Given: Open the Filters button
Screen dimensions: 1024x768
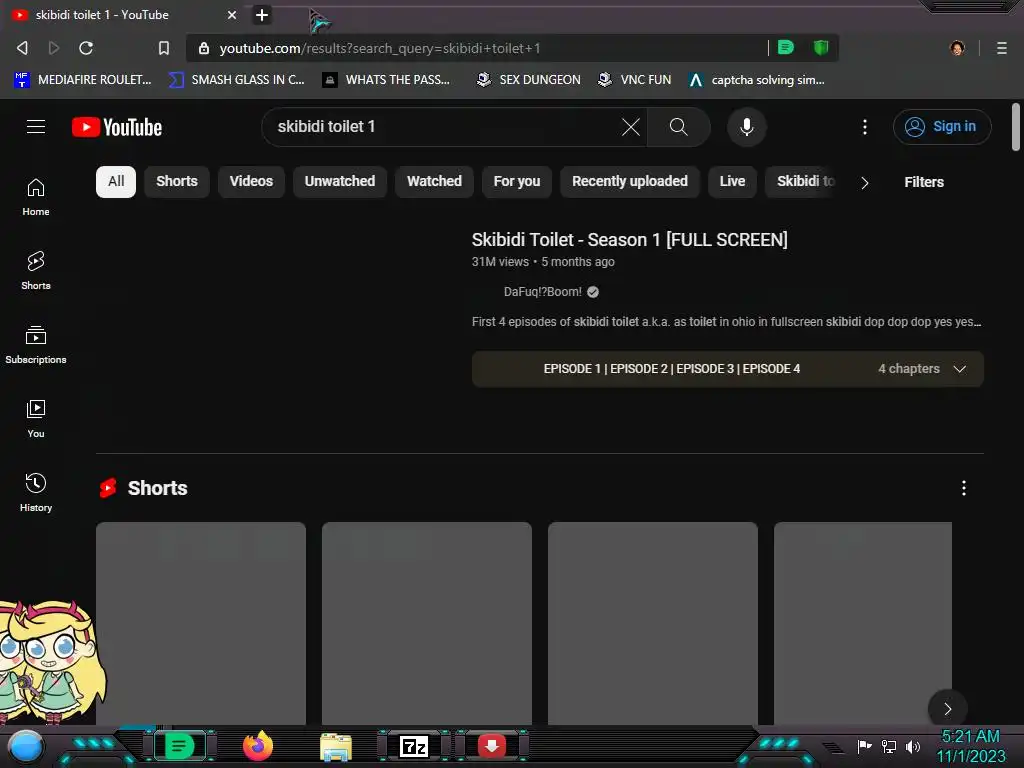Looking at the screenshot, I should 923,182.
